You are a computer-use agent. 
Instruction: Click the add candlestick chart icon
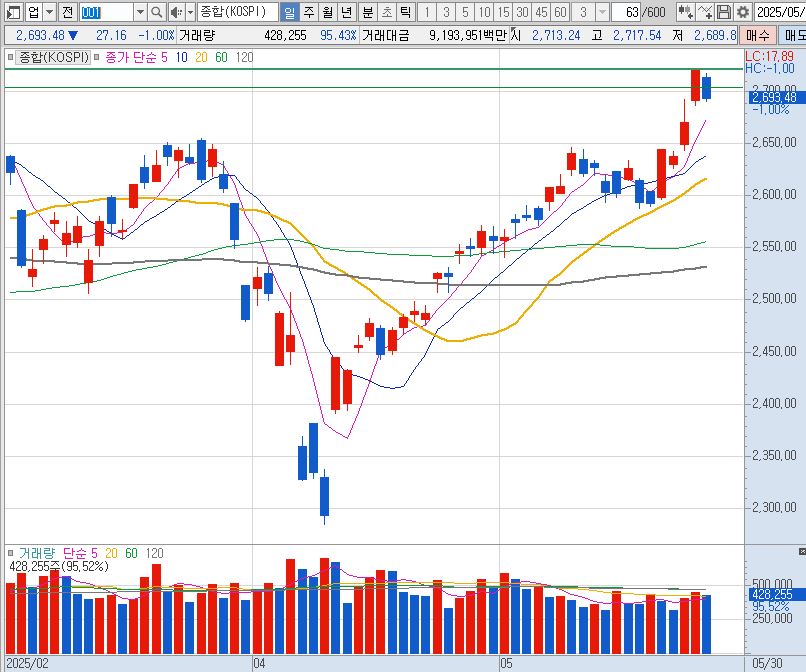(685, 12)
